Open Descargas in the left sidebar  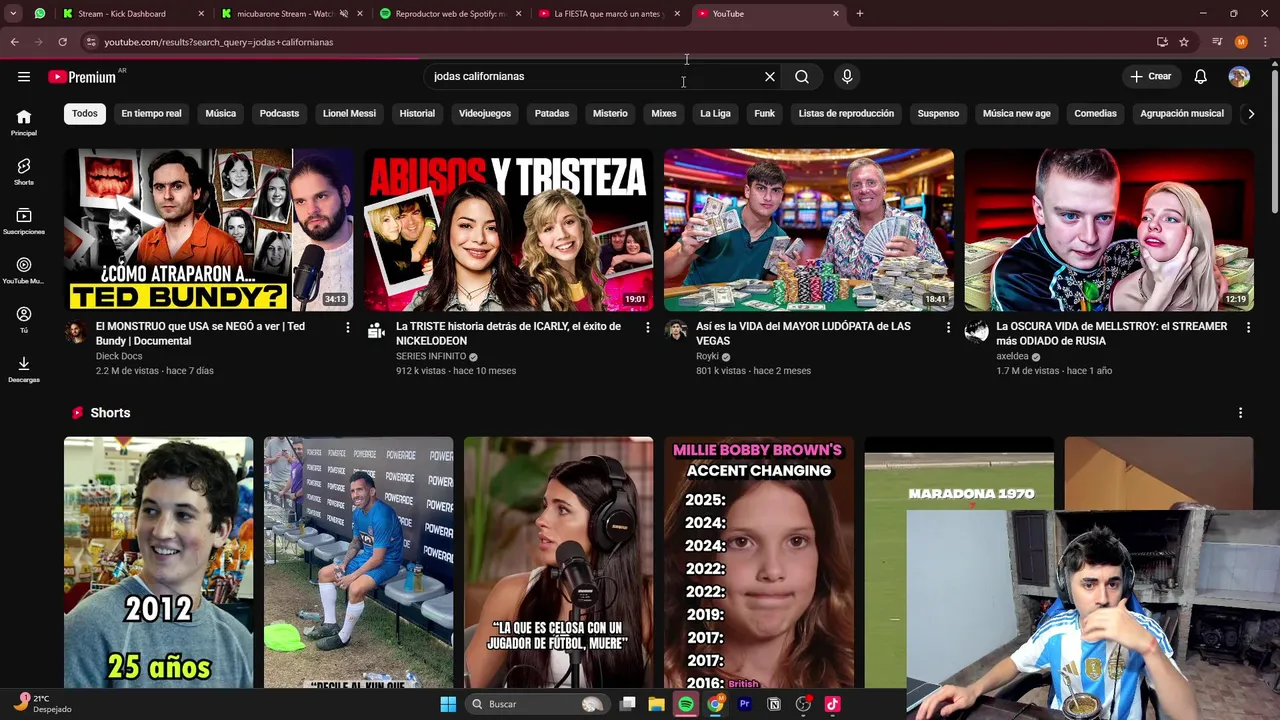[x=24, y=369]
